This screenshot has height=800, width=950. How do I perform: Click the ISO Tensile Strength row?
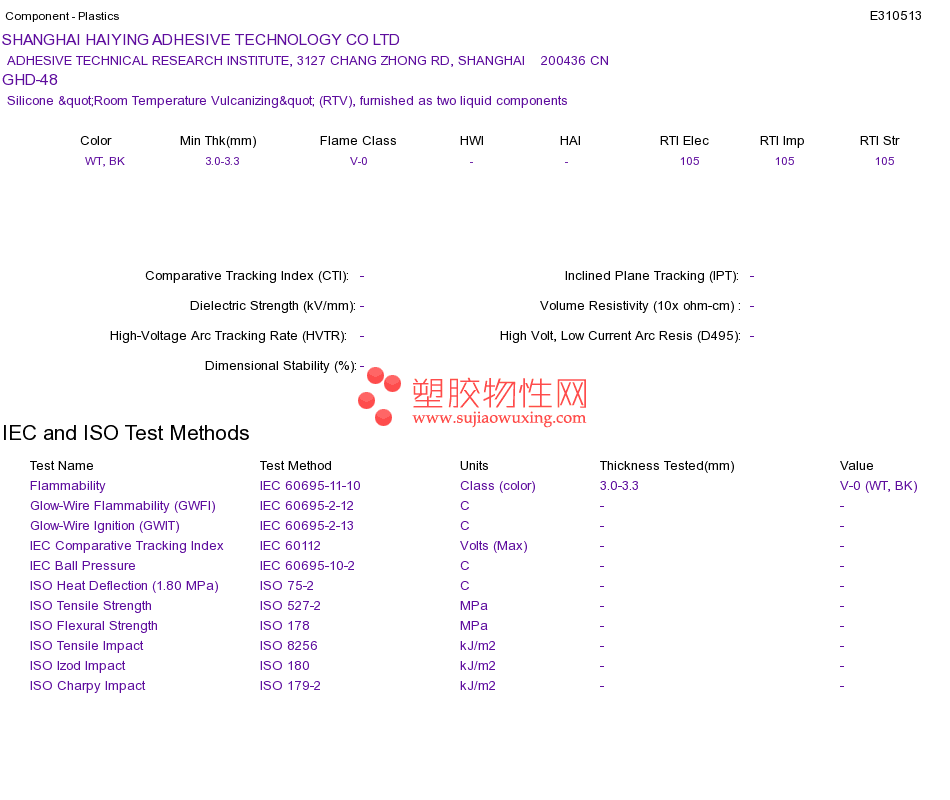point(91,605)
